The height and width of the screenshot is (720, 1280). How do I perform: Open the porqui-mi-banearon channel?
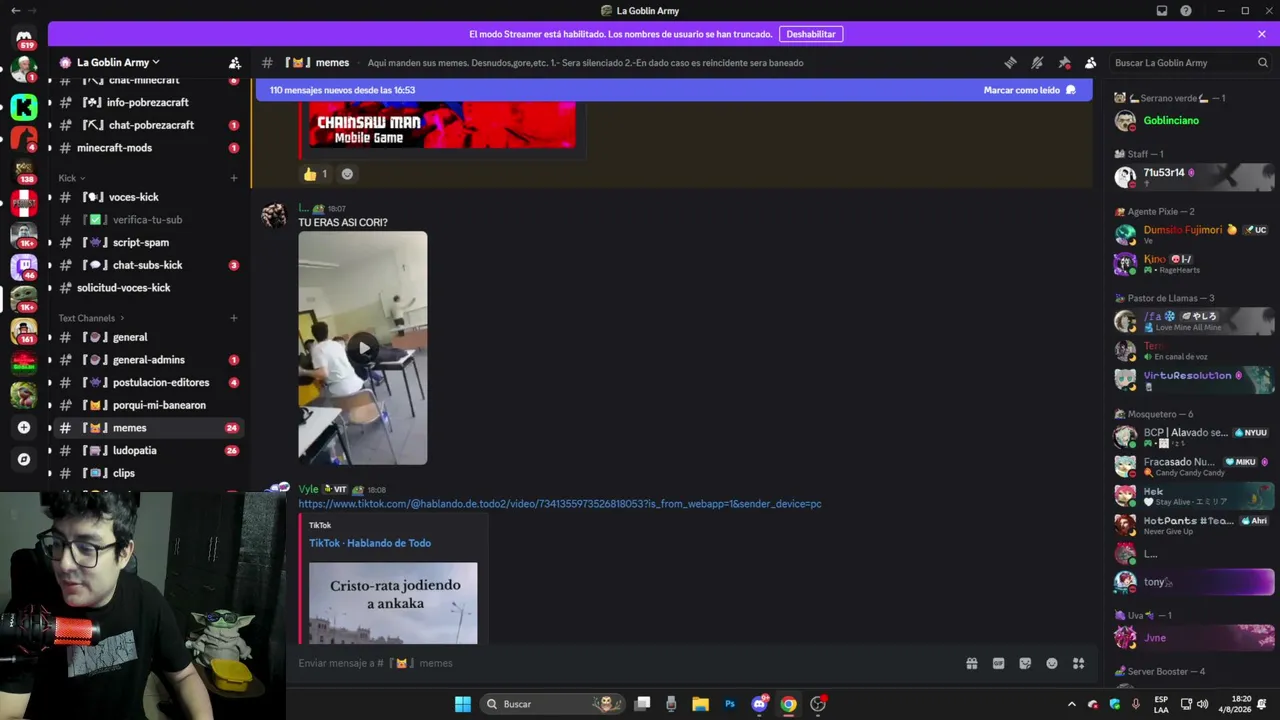pyautogui.click(x=147, y=405)
